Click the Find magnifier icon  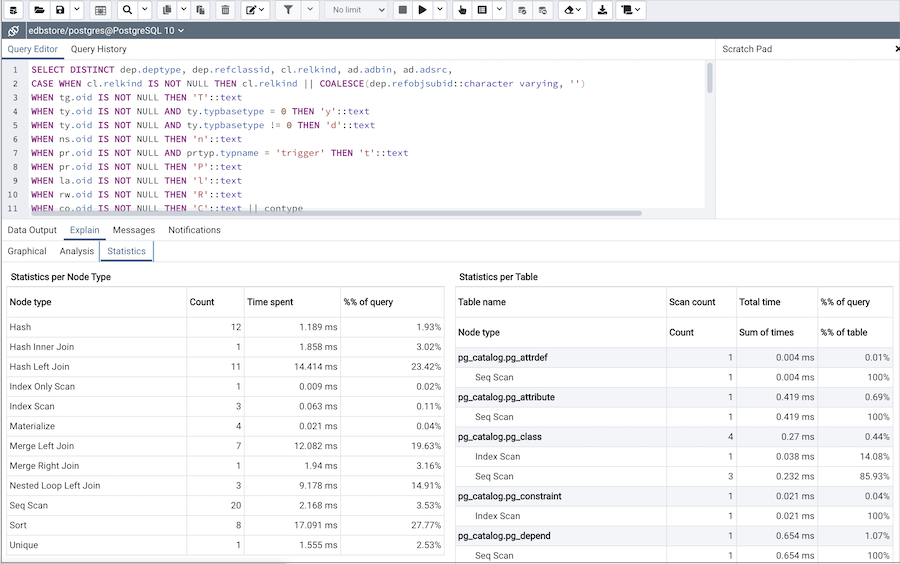[128, 10]
